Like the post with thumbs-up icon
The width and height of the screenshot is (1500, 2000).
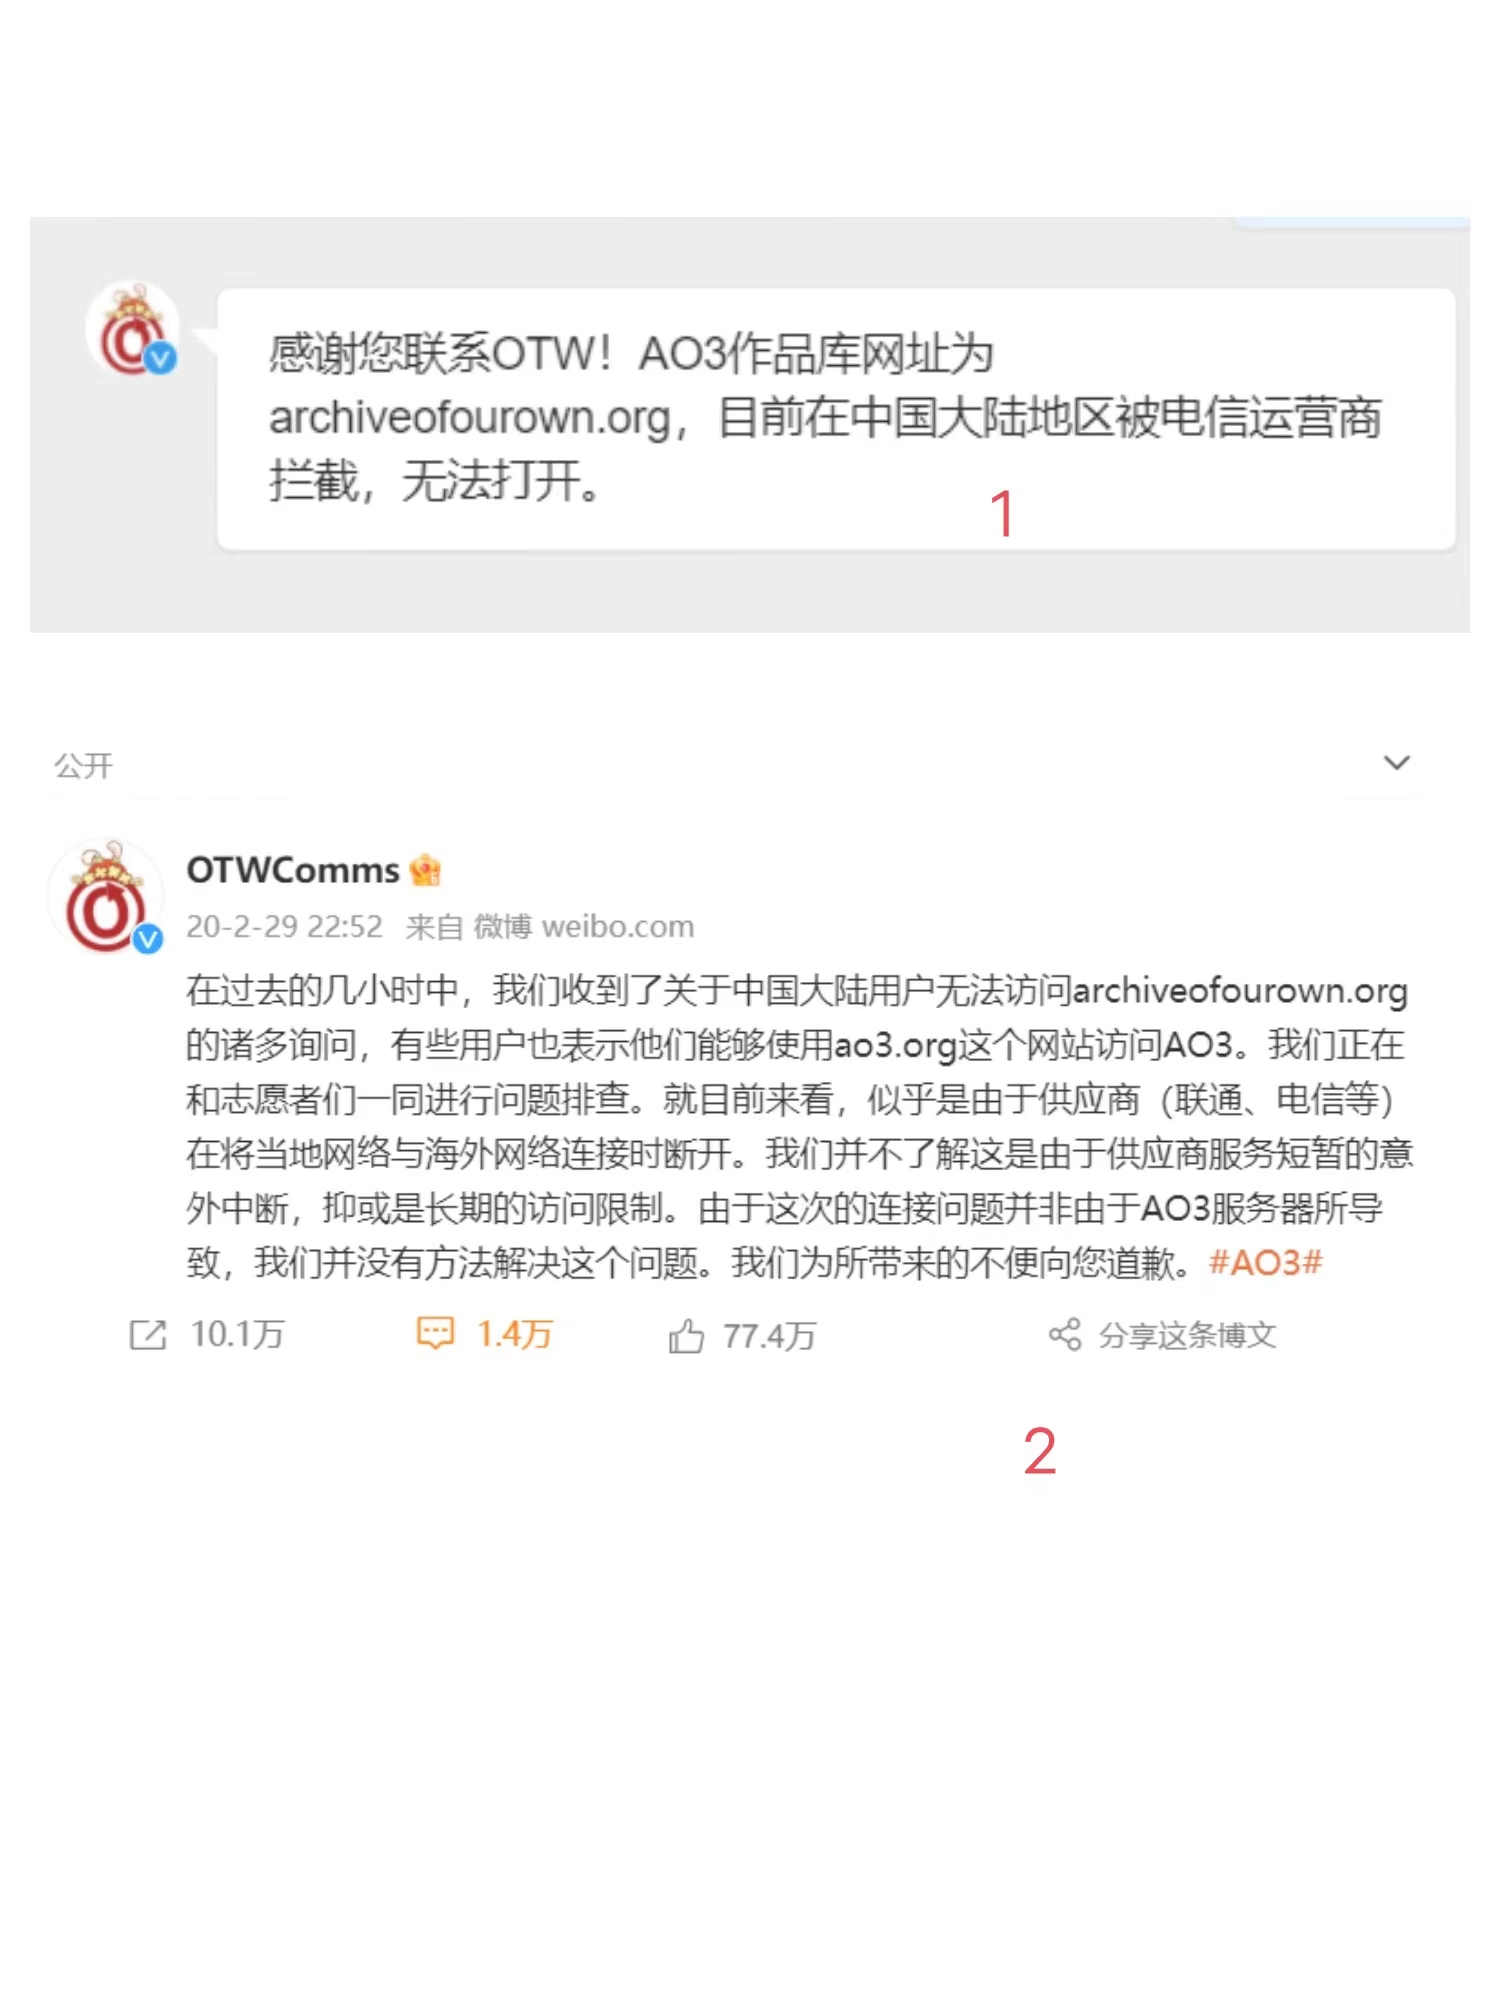[686, 1336]
